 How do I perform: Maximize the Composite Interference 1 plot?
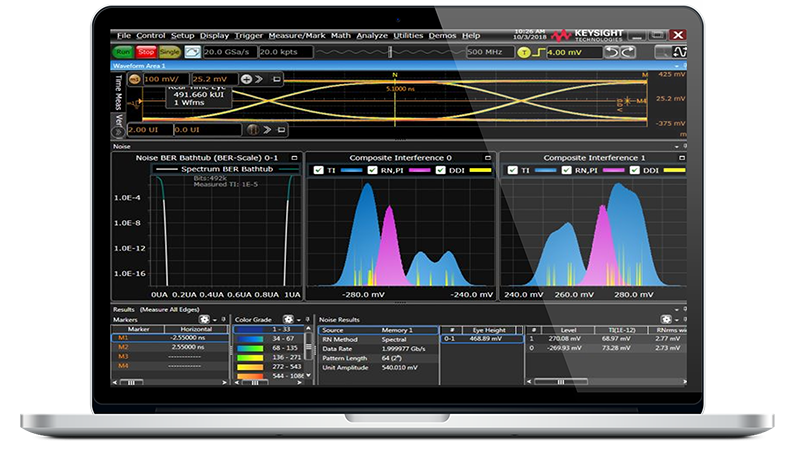click(x=682, y=158)
